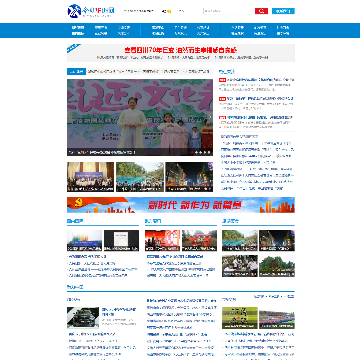Click the first item in blue navigation bar

[78, 27]
